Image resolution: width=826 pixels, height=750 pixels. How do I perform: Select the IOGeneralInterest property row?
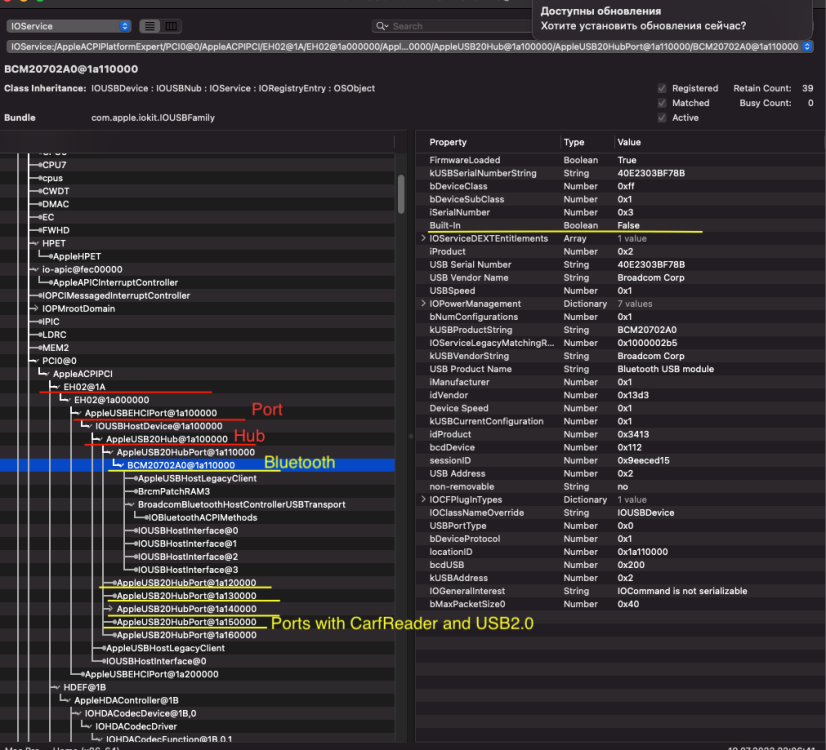(x=621, y=591)
